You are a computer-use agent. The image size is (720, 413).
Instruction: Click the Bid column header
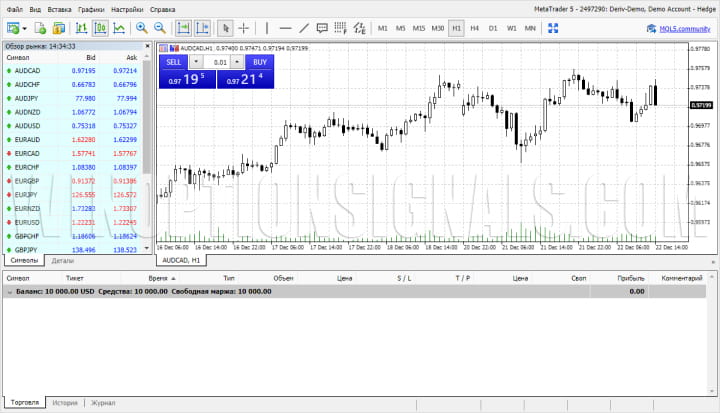(91, 57)
